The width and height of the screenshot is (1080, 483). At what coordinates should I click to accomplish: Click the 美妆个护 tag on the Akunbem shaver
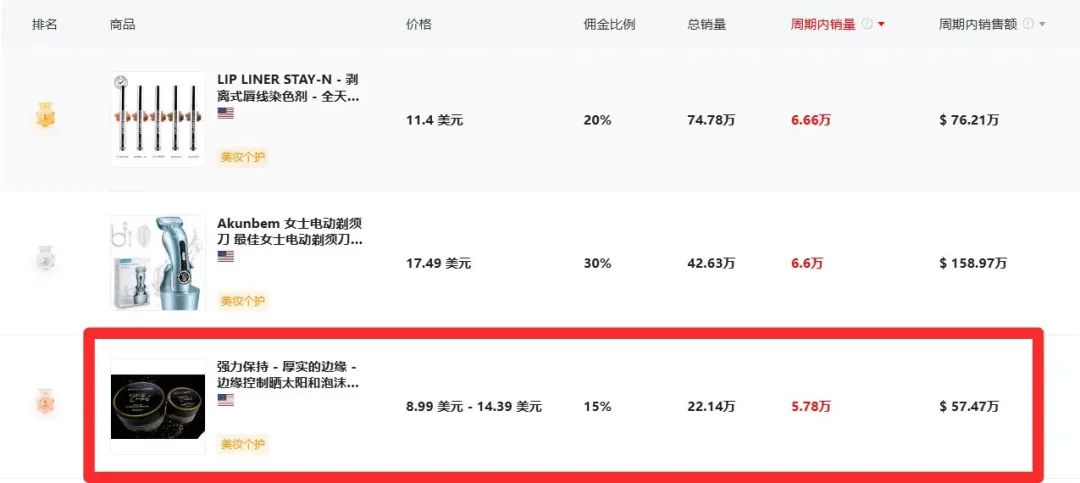click(x=243, y=300)
